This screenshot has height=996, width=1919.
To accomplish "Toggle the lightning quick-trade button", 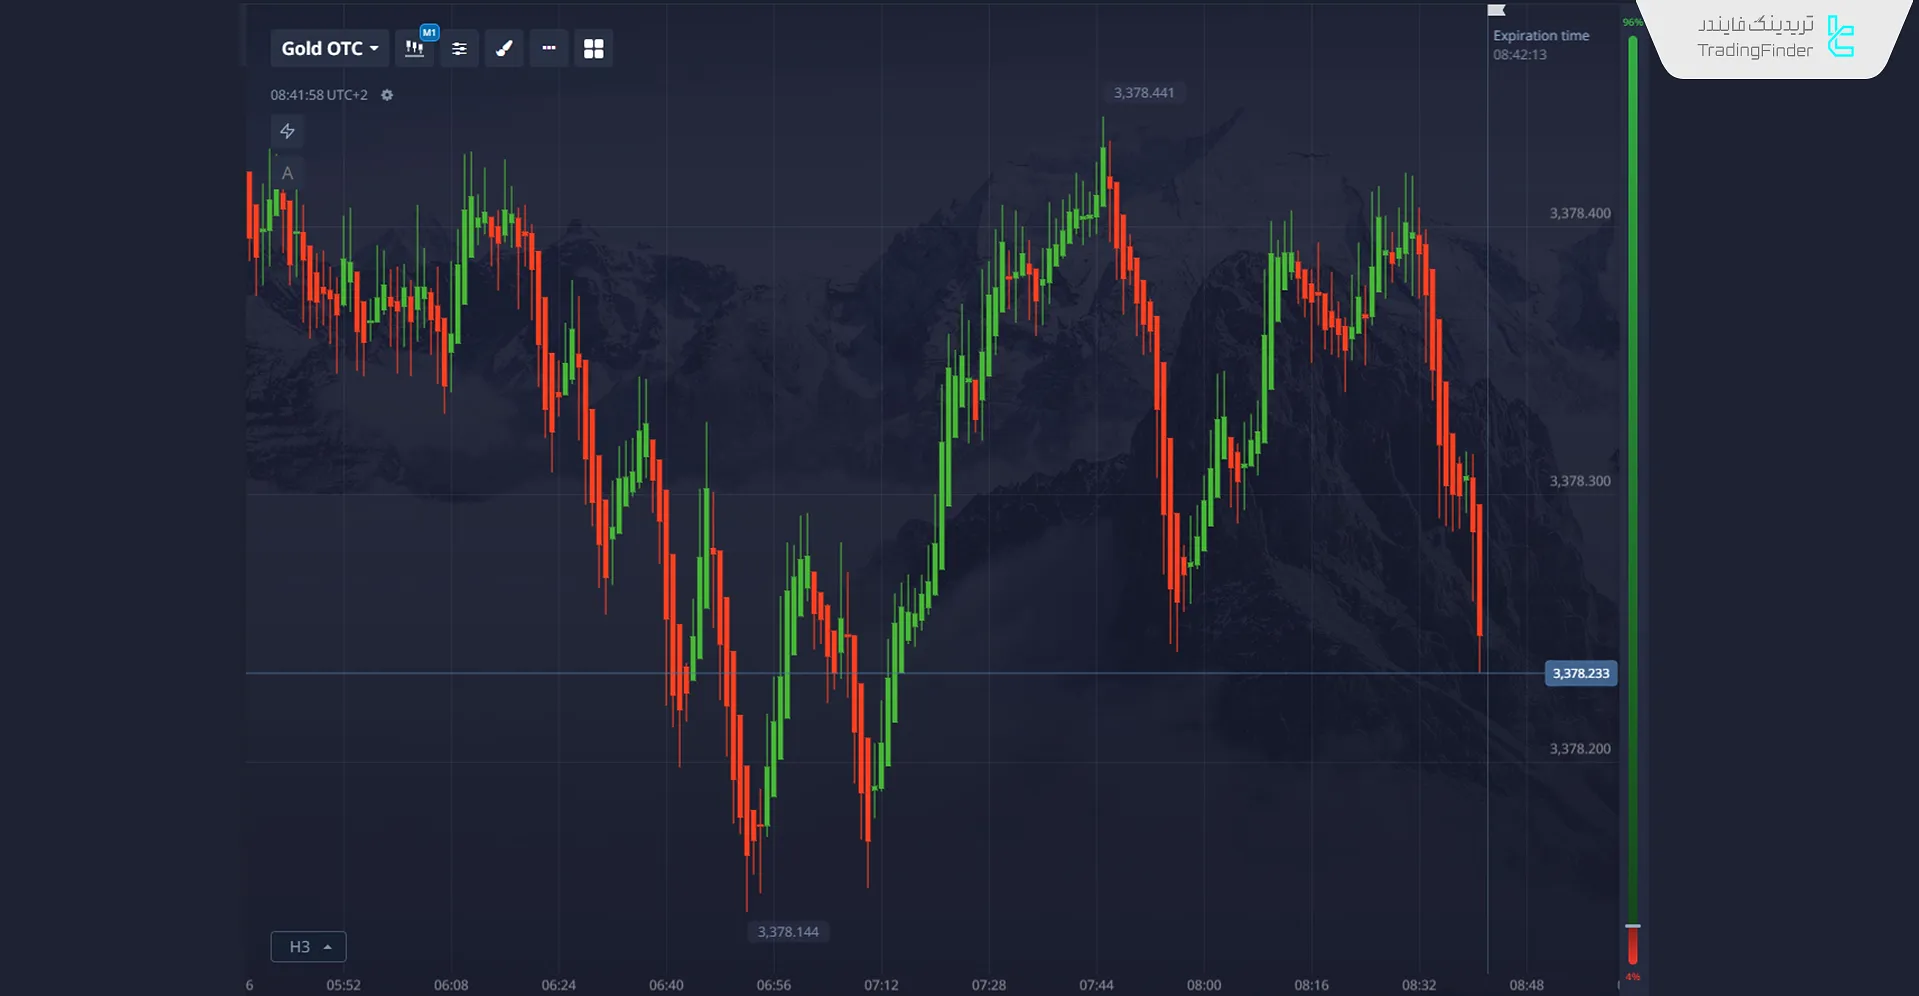I will [x=287, y=131].
